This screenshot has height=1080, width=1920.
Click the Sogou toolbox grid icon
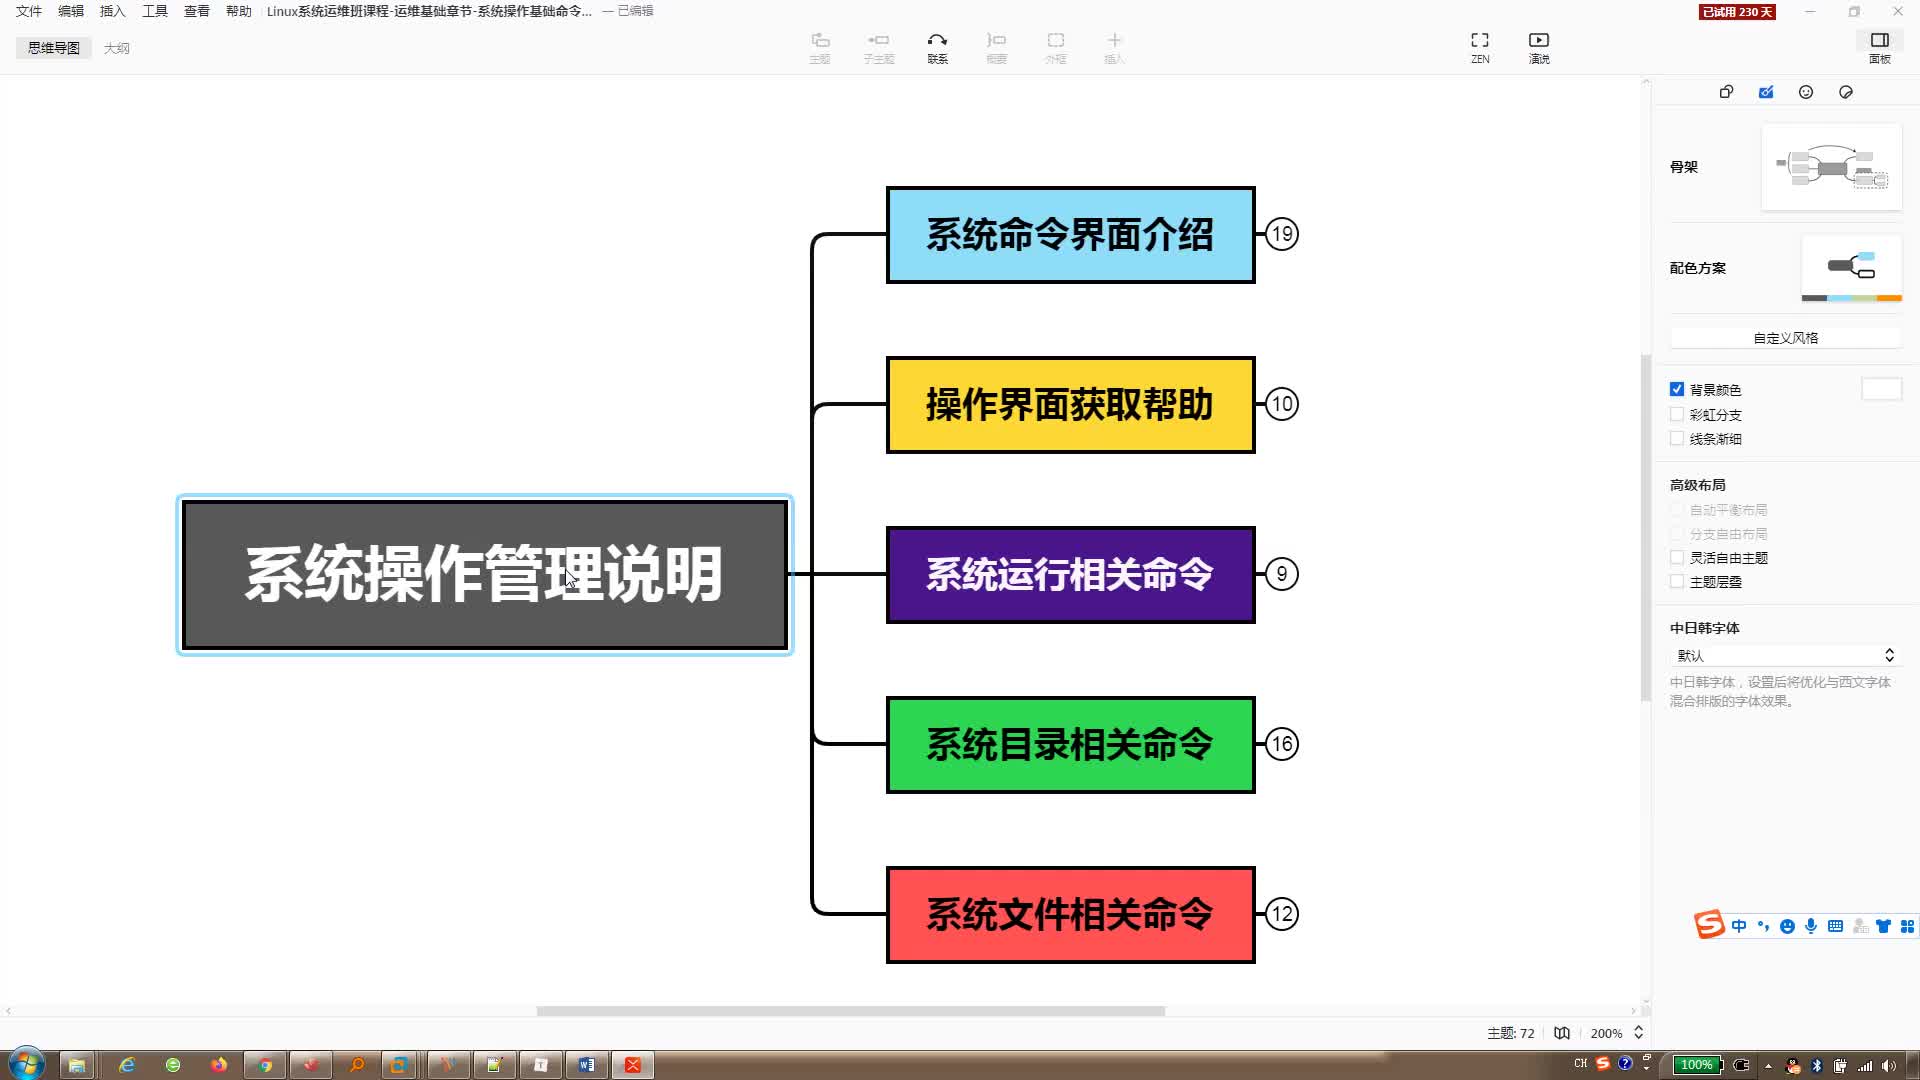[x=1907, y=926]
